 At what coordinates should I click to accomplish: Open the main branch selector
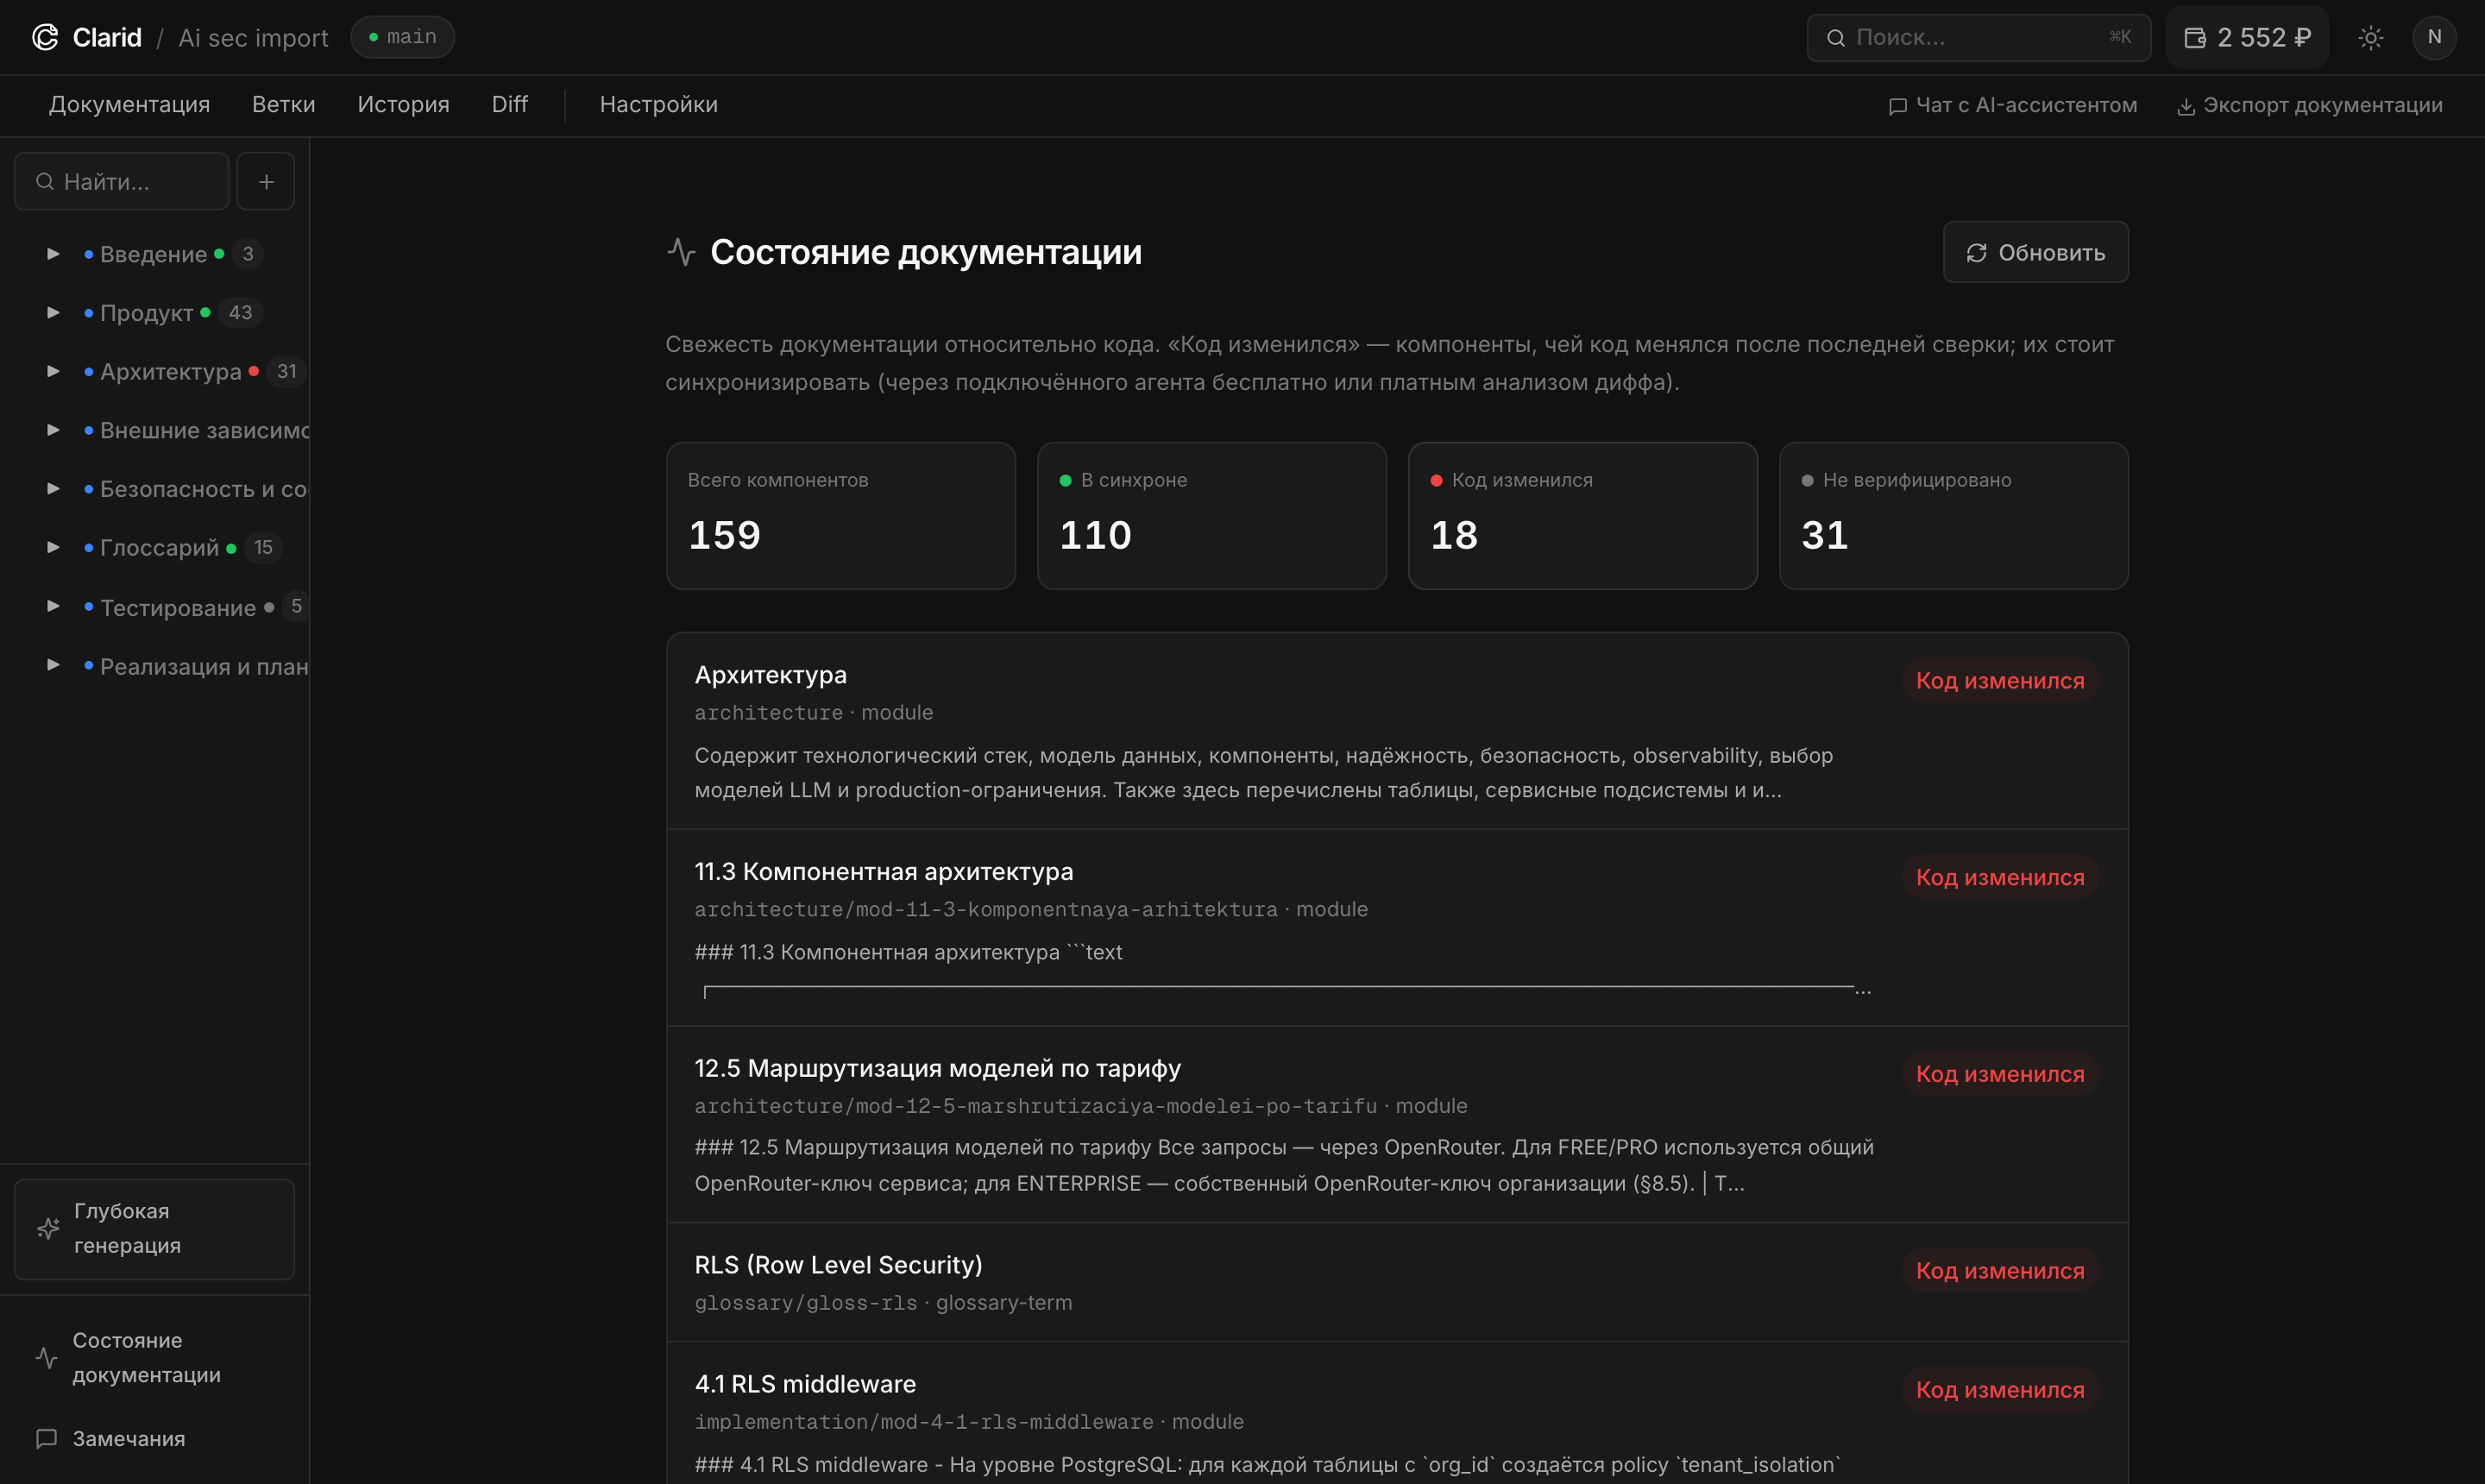pos(402,37)
